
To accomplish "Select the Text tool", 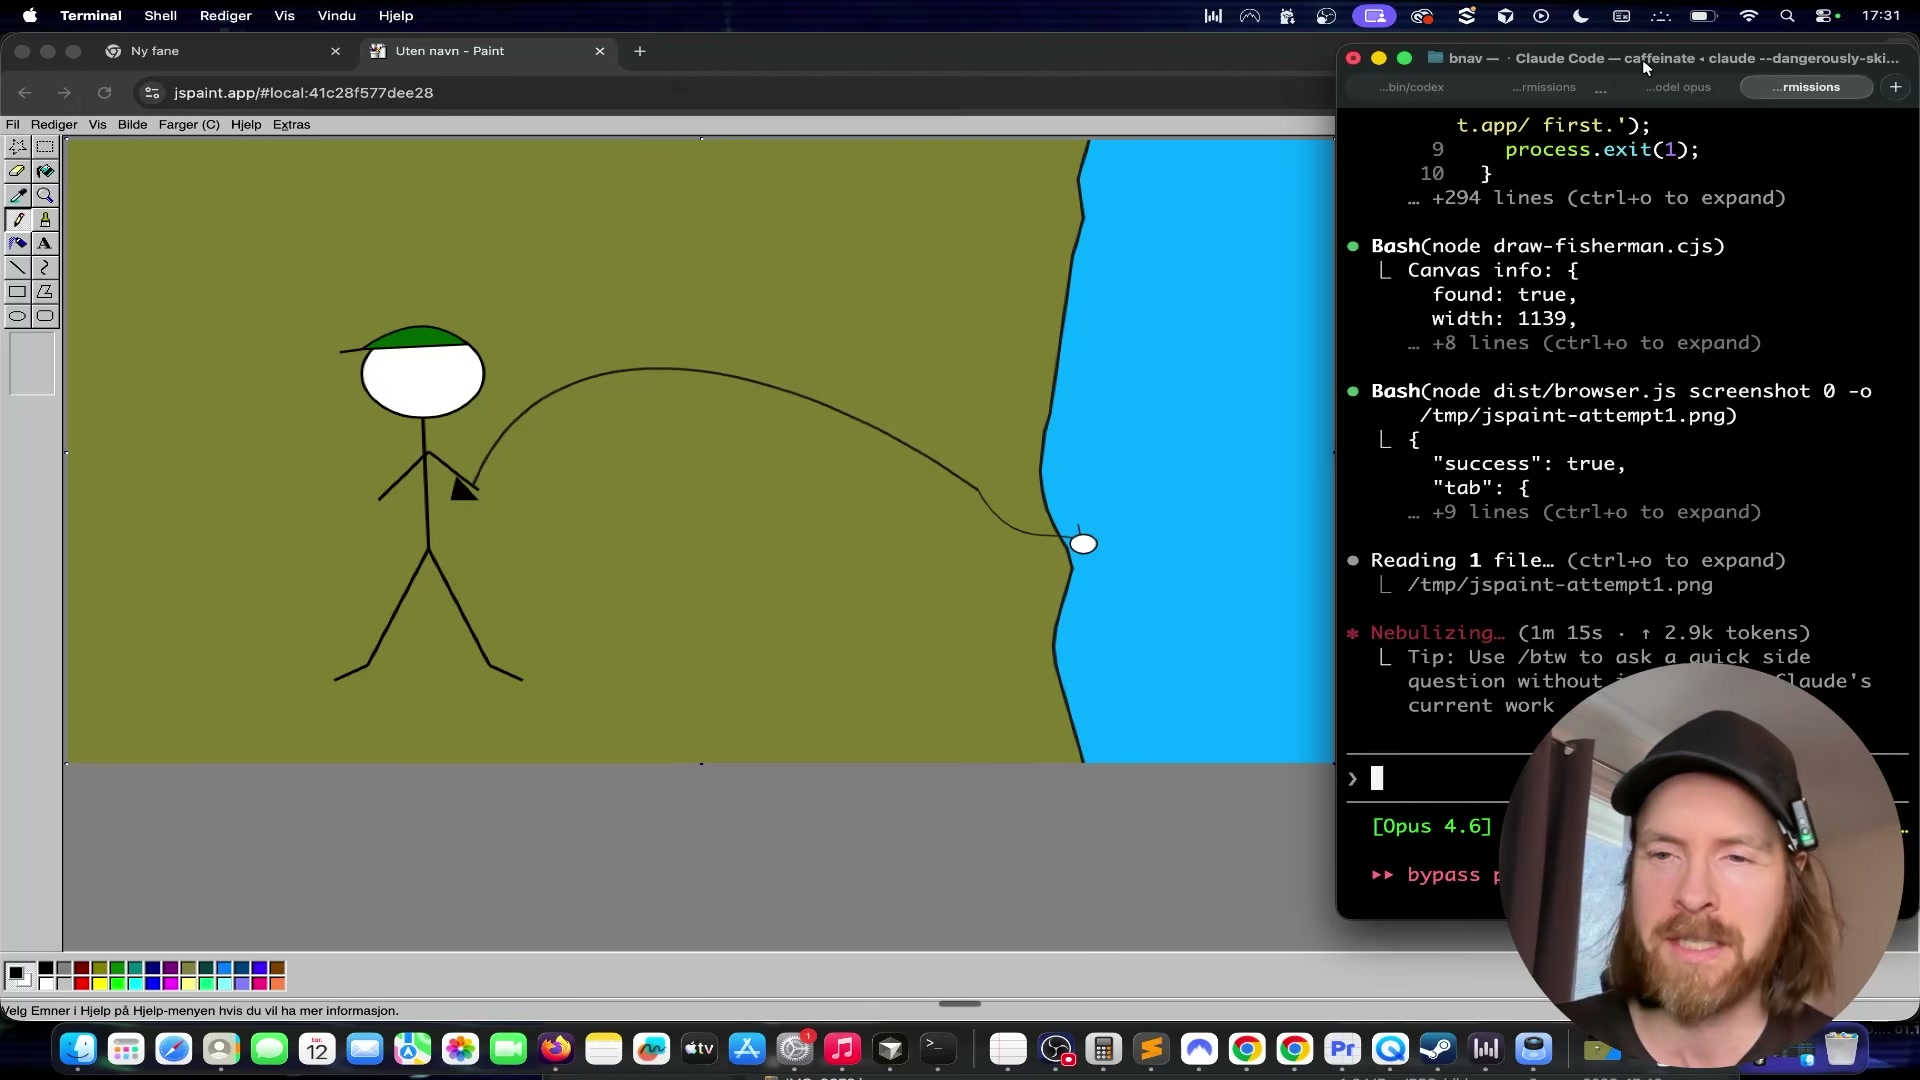I will click(x=46, y=243).
